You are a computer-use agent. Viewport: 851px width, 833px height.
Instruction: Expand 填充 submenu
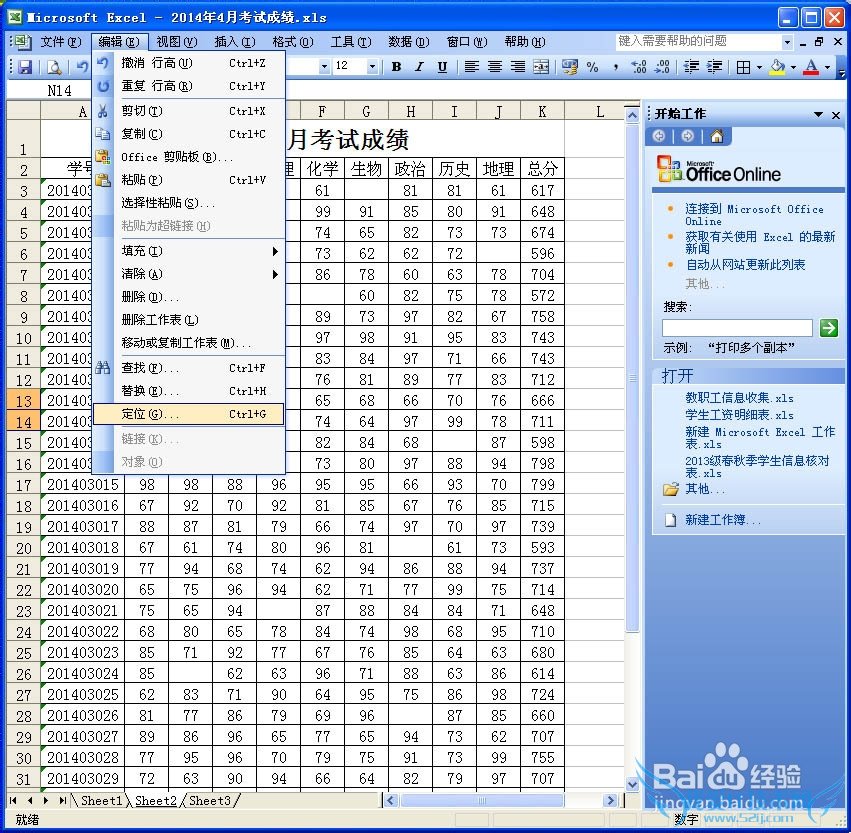coord(188,251)
